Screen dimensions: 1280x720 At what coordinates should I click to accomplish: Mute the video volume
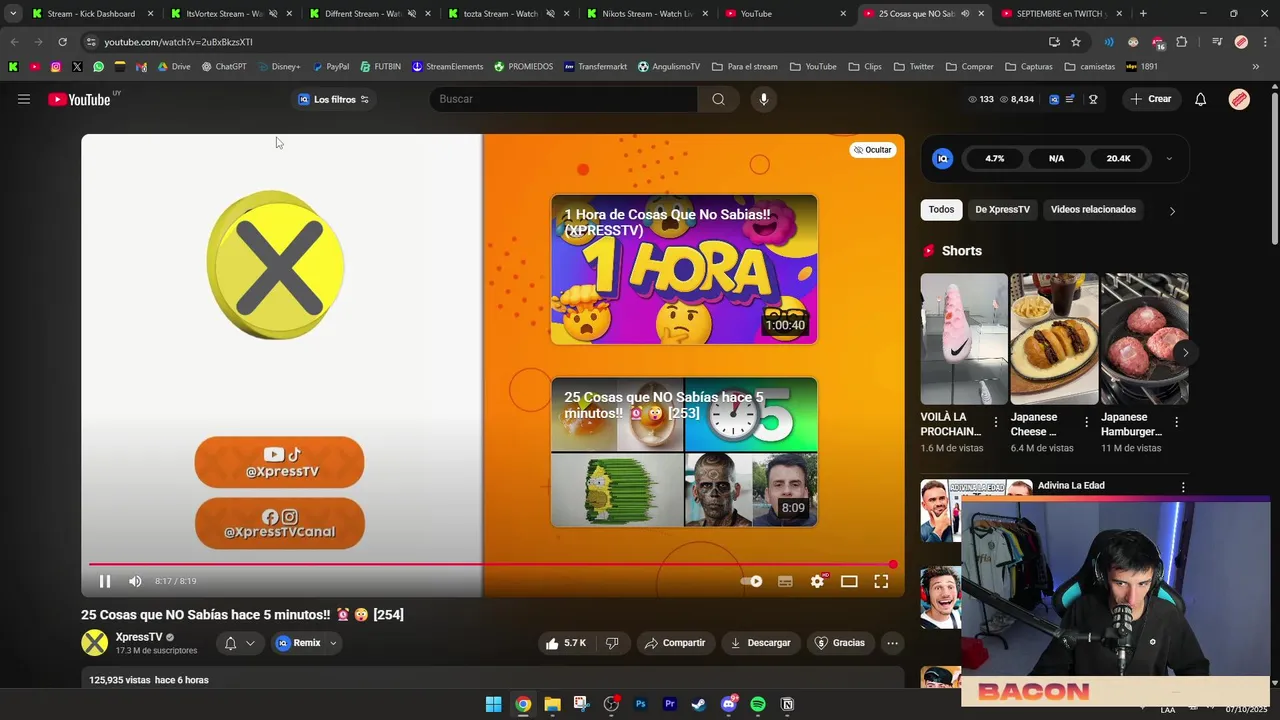(135, 581)
